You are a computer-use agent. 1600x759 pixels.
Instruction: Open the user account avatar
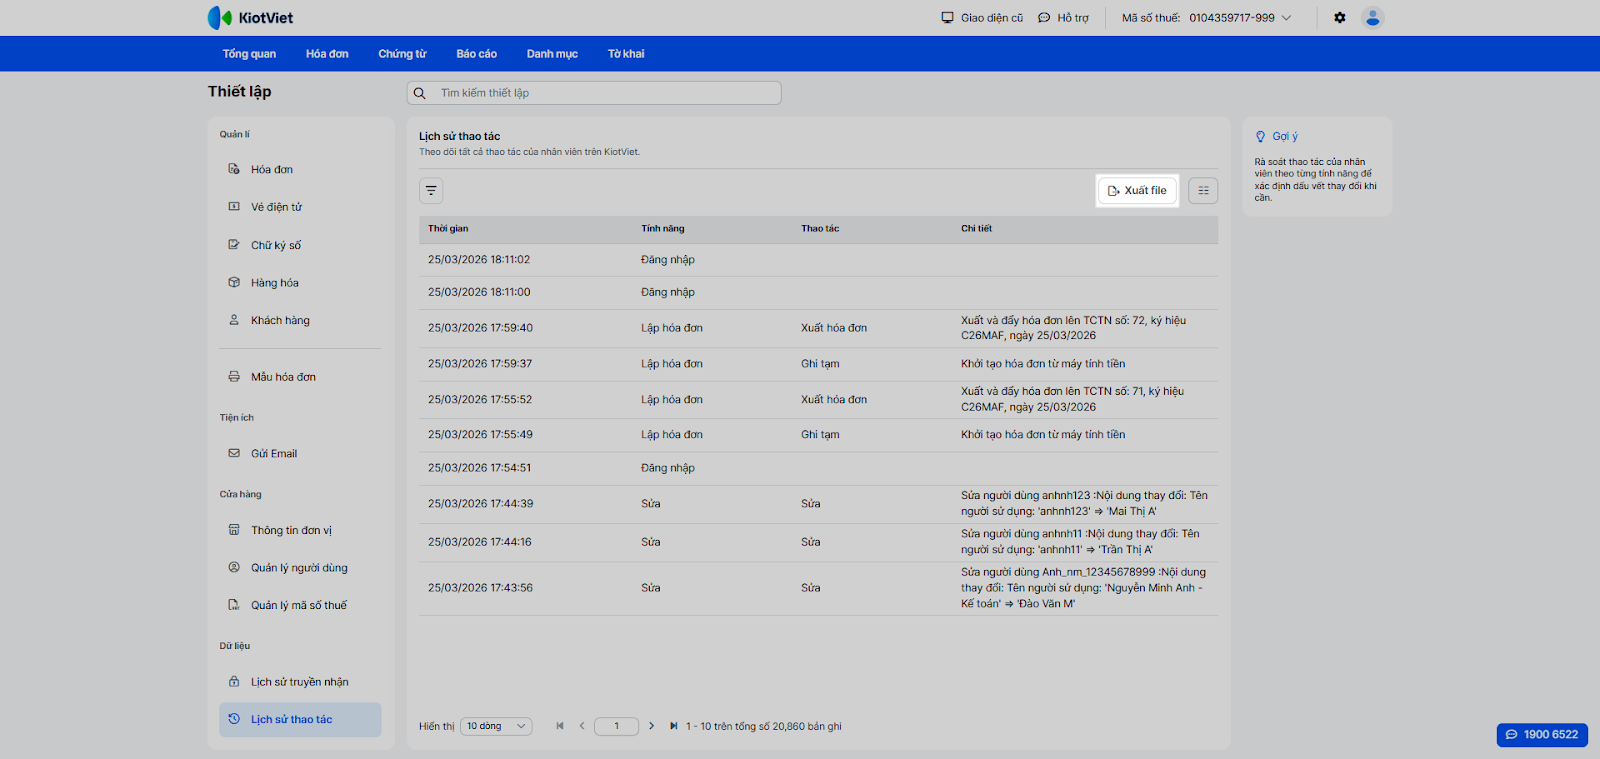pyautogui.click(x=1373, y=18)
